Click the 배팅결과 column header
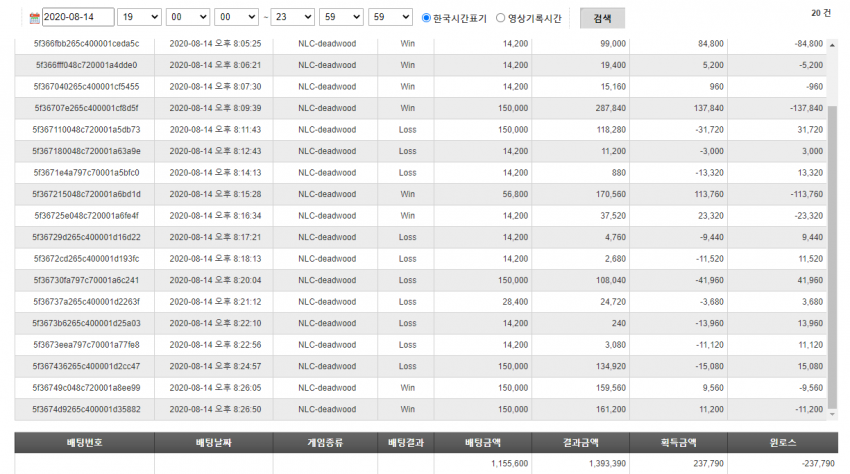 [405, 443]
